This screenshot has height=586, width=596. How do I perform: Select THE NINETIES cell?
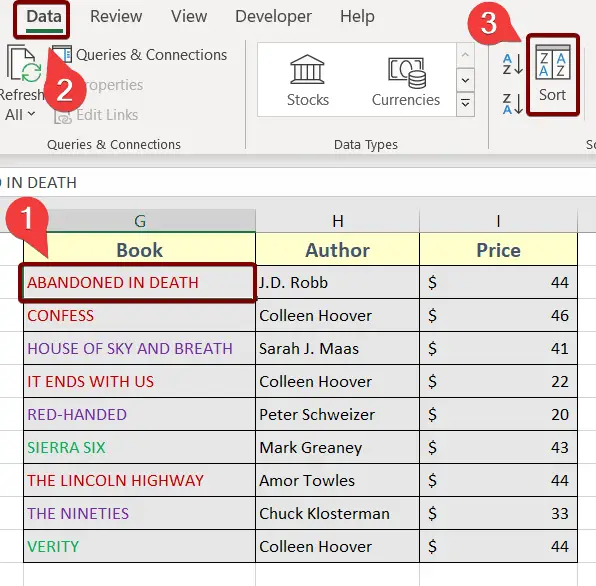point(139,513)
